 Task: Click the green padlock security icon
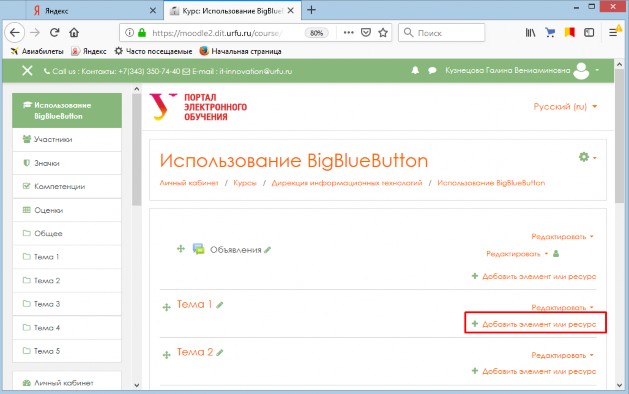click(x=142, y=33)
